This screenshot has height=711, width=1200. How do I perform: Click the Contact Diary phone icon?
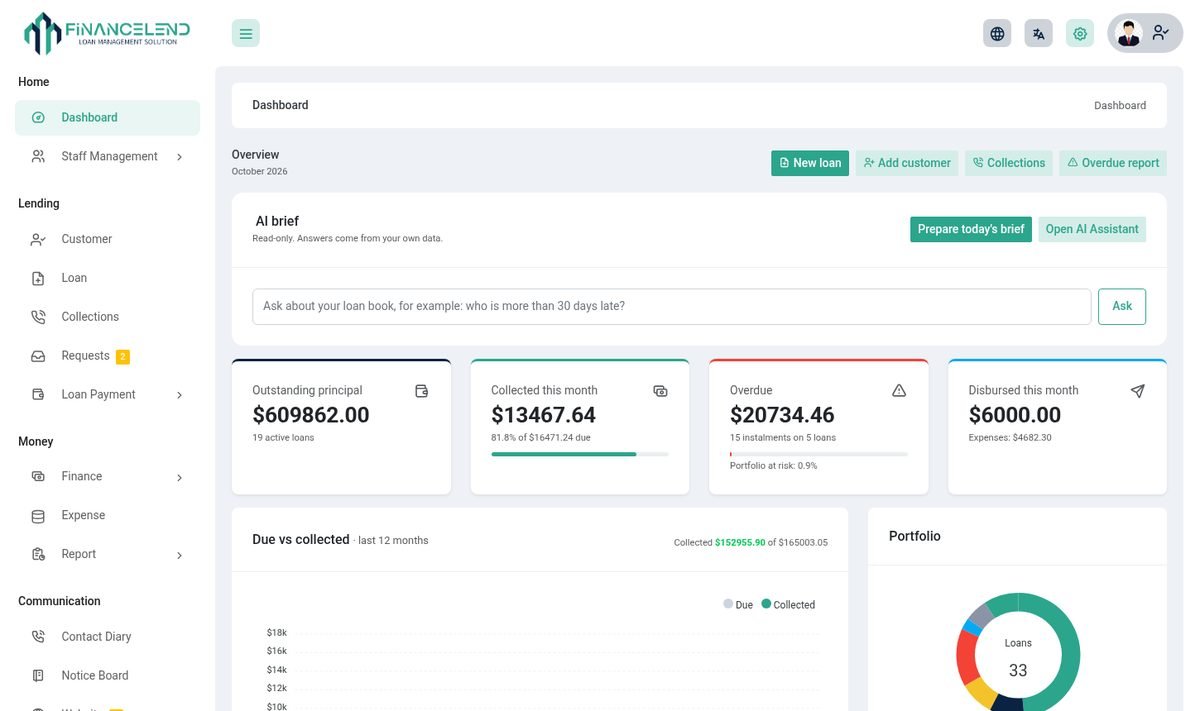coord(38,636)
